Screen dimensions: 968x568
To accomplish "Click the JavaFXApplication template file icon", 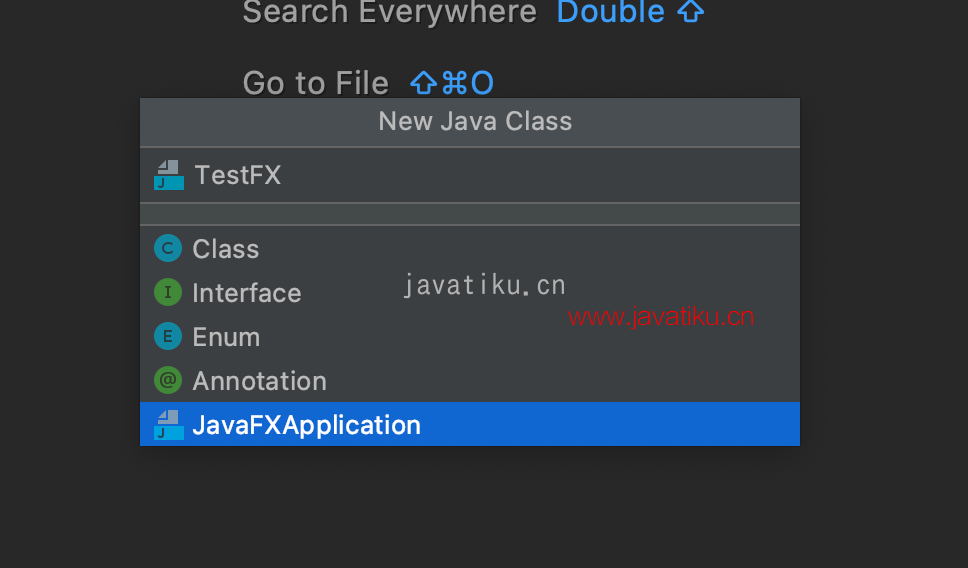I will [169, 425].
